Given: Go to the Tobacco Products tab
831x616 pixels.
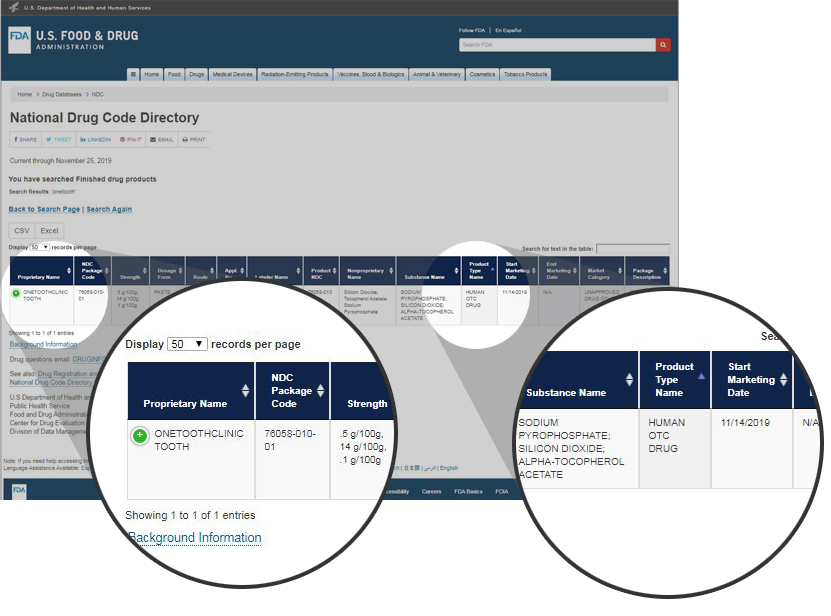Looking at the screenshot, I should (x=525, y=74).
